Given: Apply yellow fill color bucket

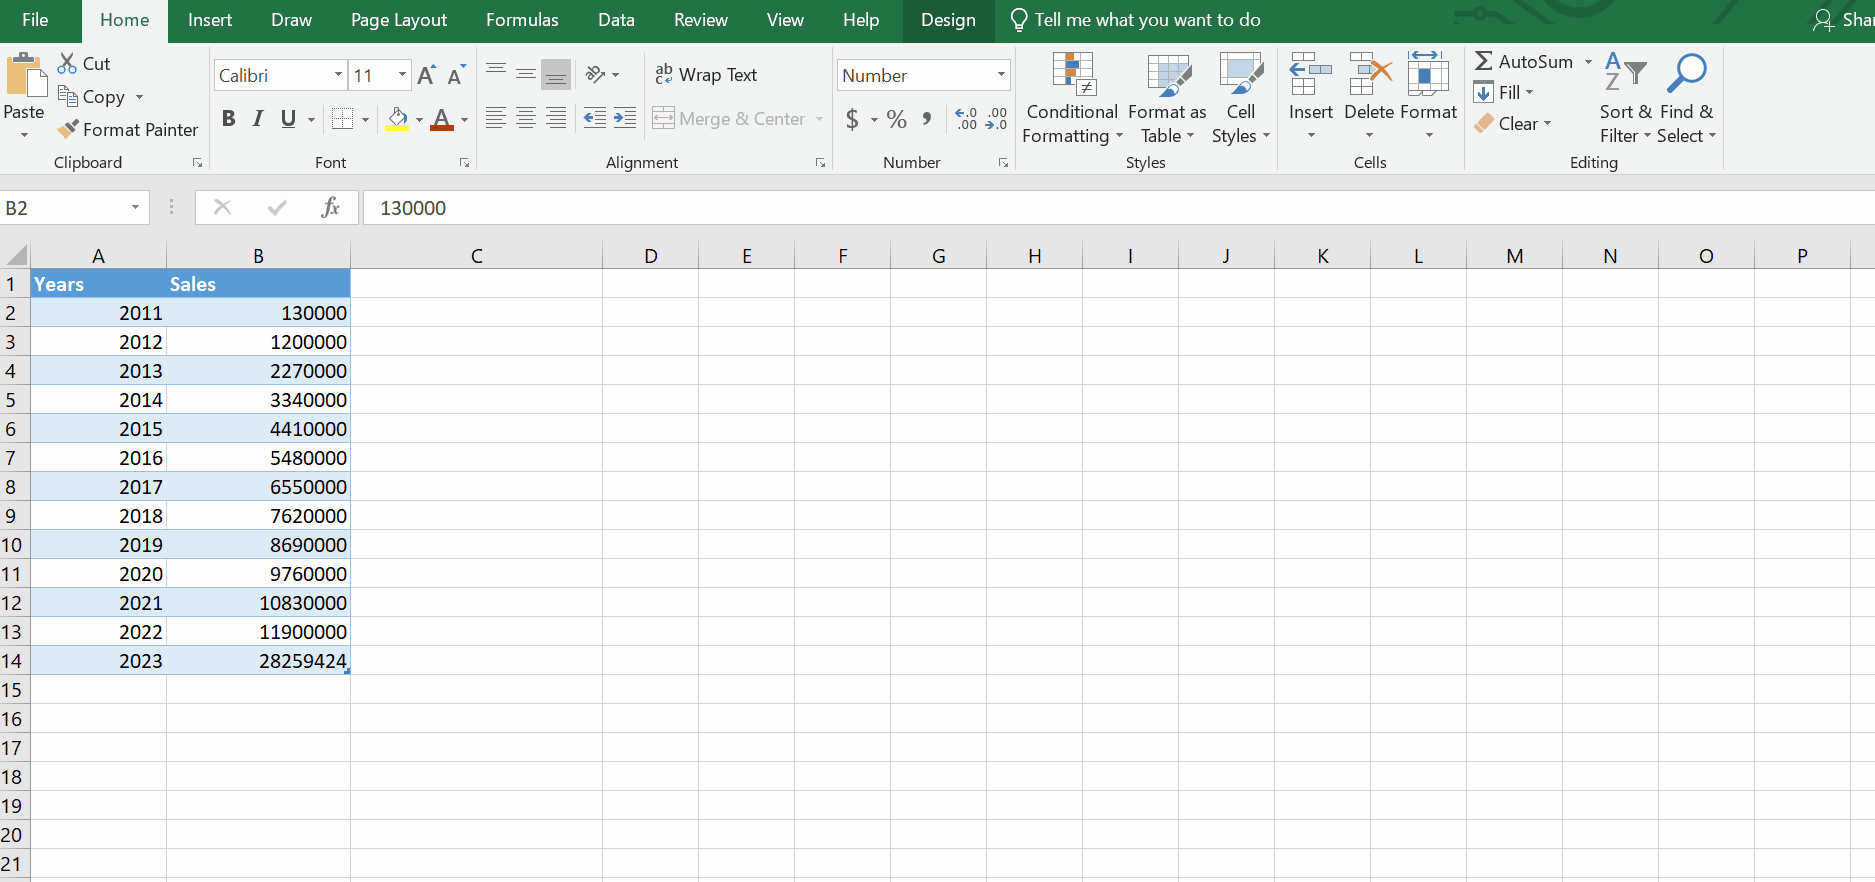Looking at the screenshot, I should pyautogui.click(x=398, y=119).
